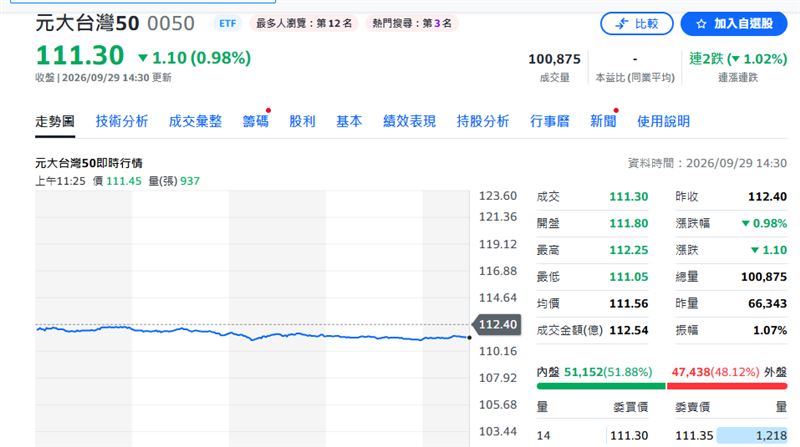Click the compare arrows icon in 比較
Image resolution: width=800 pixels, height=447 pixels.
point(621,23)
